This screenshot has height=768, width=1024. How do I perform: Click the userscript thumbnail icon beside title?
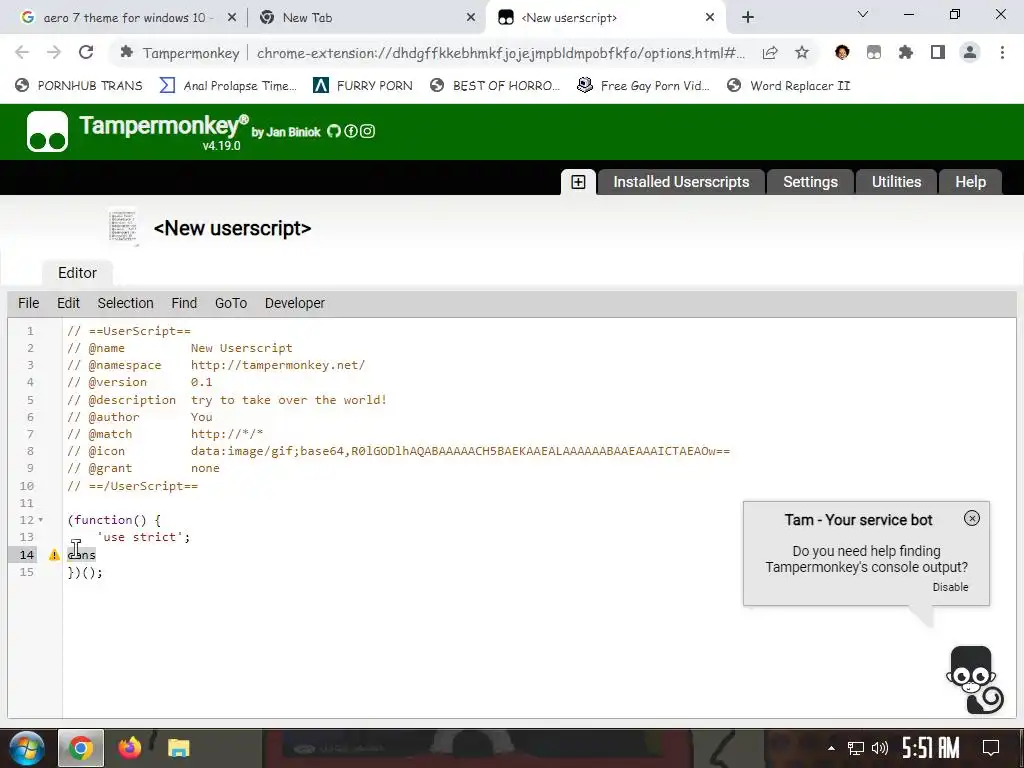click(x=123, y=227)
